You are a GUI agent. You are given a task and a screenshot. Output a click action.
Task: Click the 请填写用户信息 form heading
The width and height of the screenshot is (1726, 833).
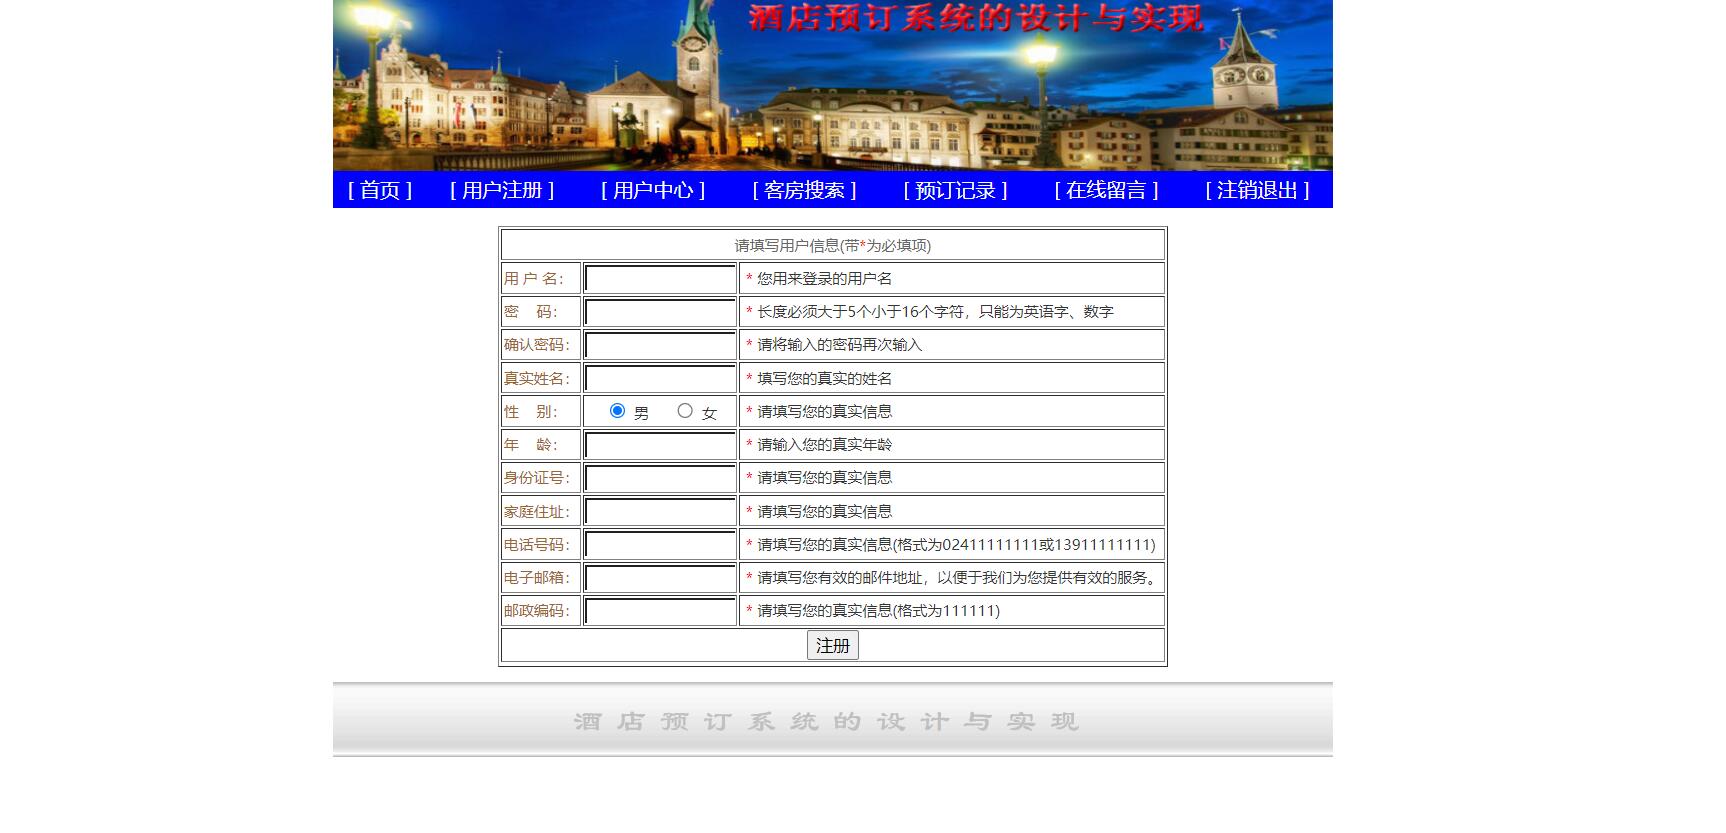[x=833, y=245]
